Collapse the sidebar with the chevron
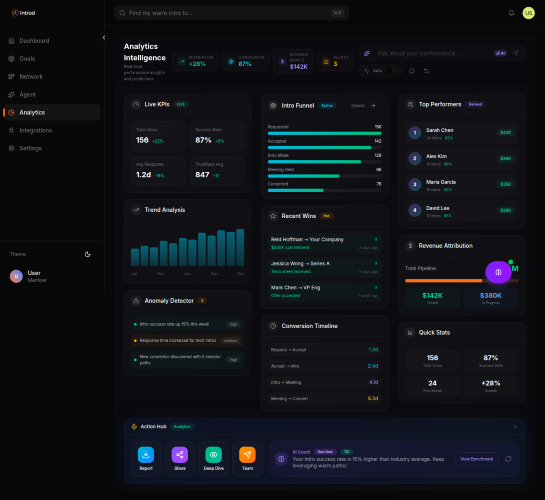 pyautogui.click(x=104, y=38)
